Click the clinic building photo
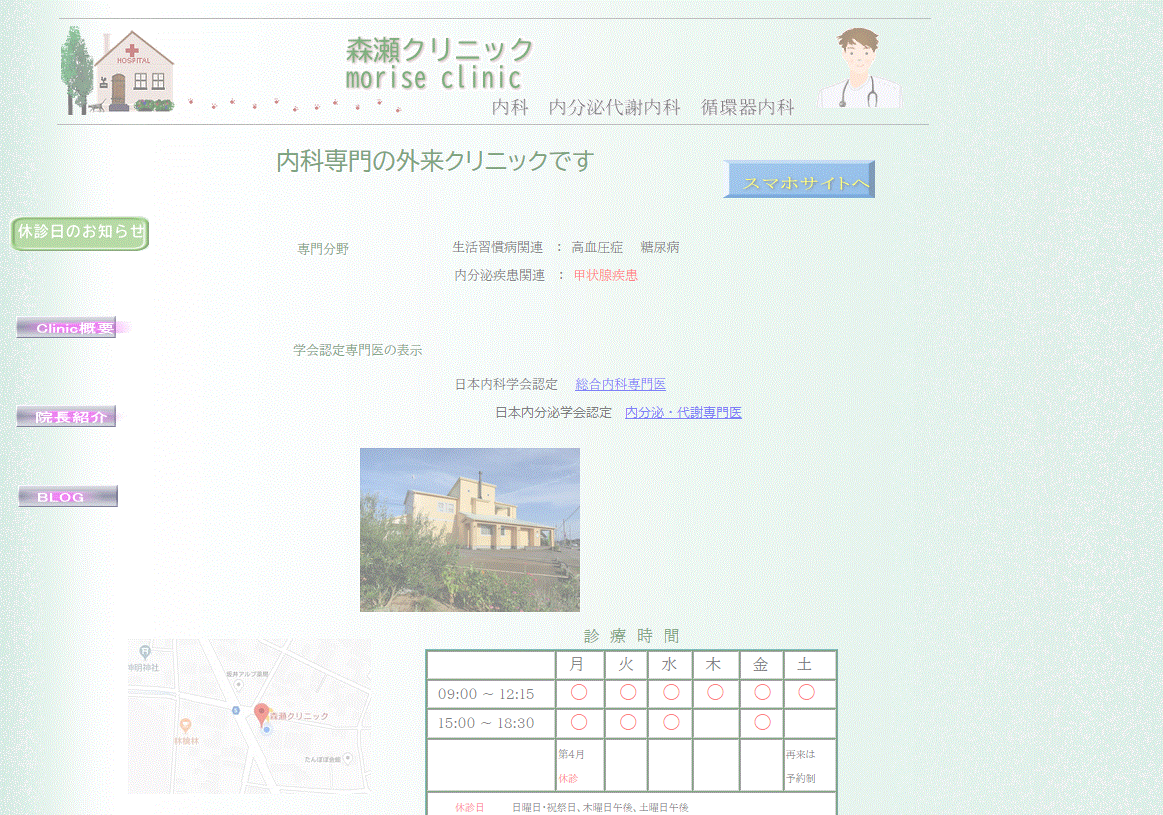 click(469, 529)
